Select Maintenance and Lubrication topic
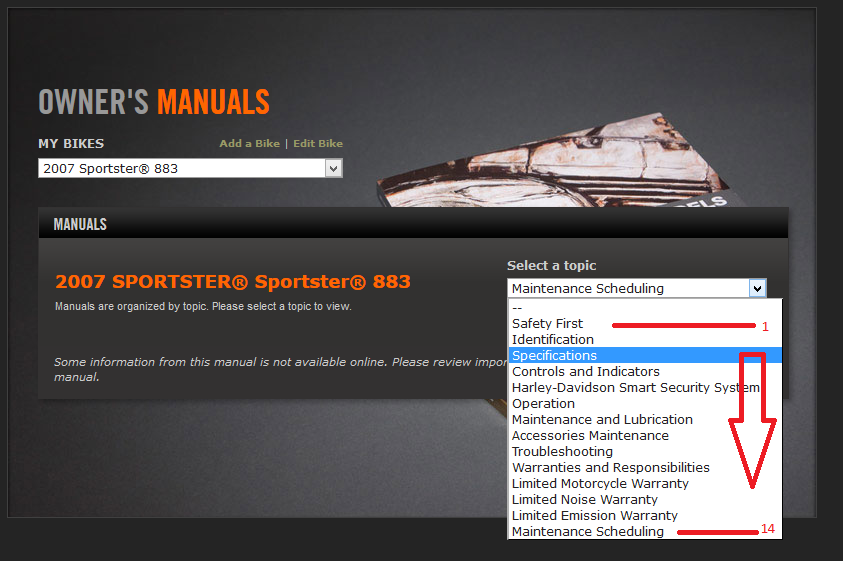The height and width of the screenshot is (561, 843). (602, 420)
